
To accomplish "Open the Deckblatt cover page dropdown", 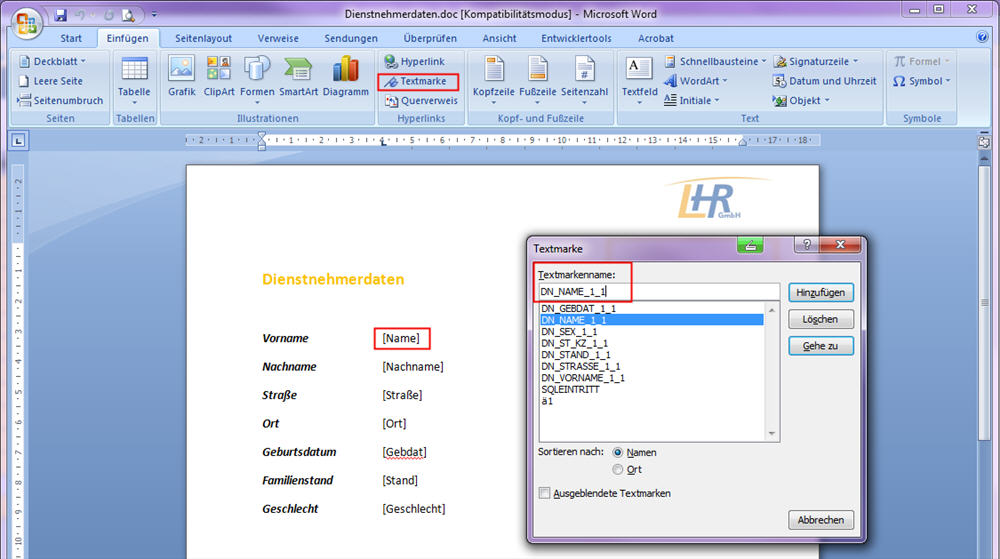I will pos(52,62).
